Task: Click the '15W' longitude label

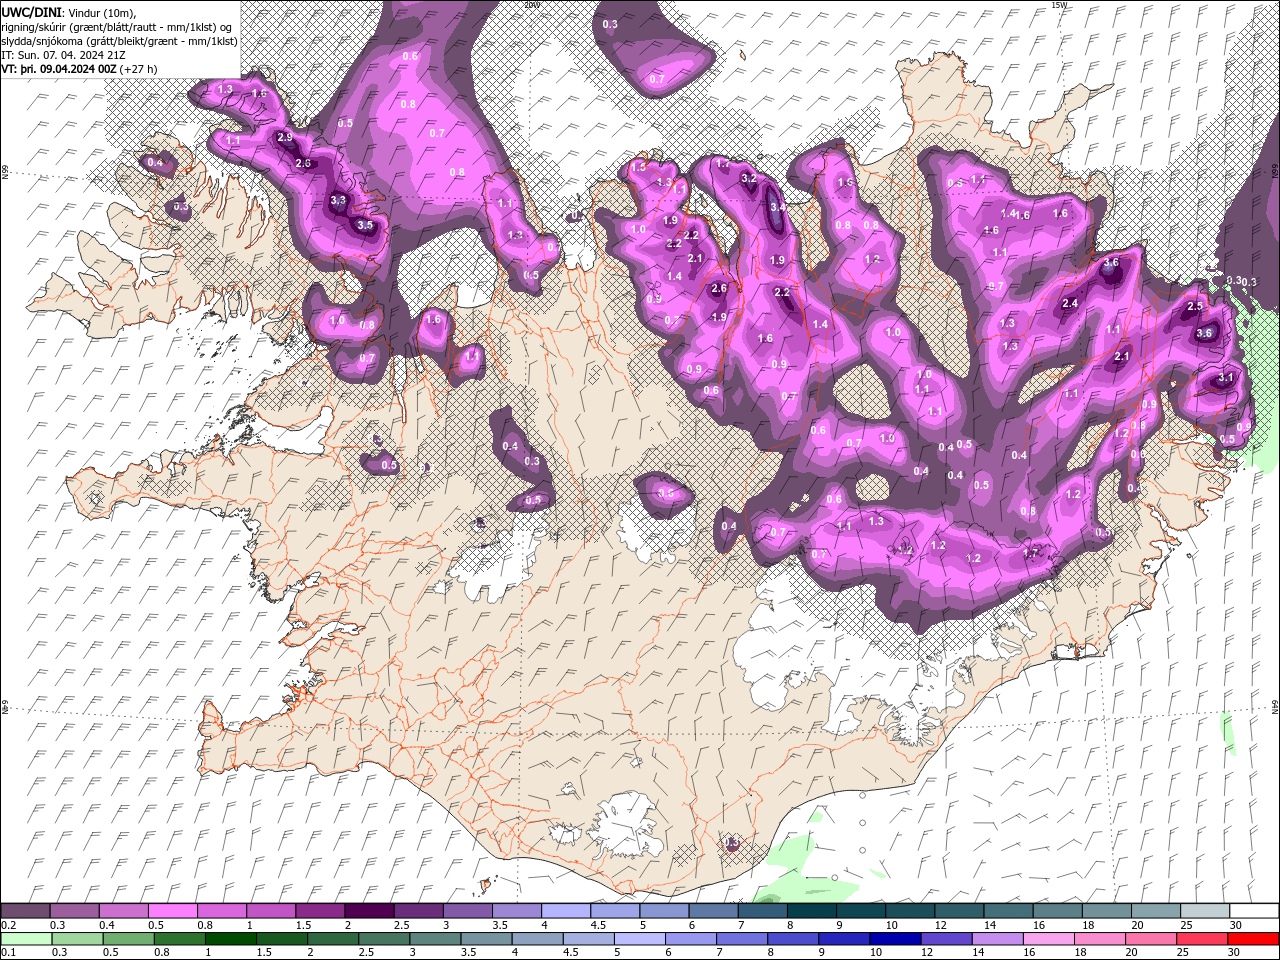Action: tap(1059, 5)
